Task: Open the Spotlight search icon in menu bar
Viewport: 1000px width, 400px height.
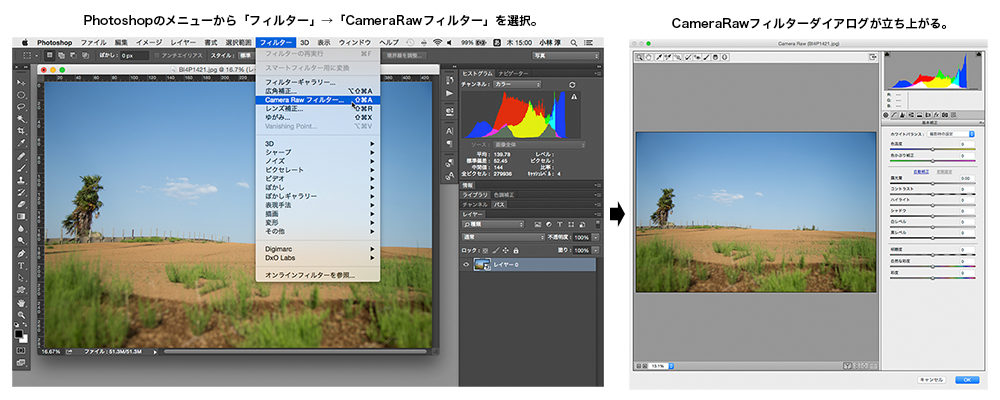Action: [x=575, y=41]
